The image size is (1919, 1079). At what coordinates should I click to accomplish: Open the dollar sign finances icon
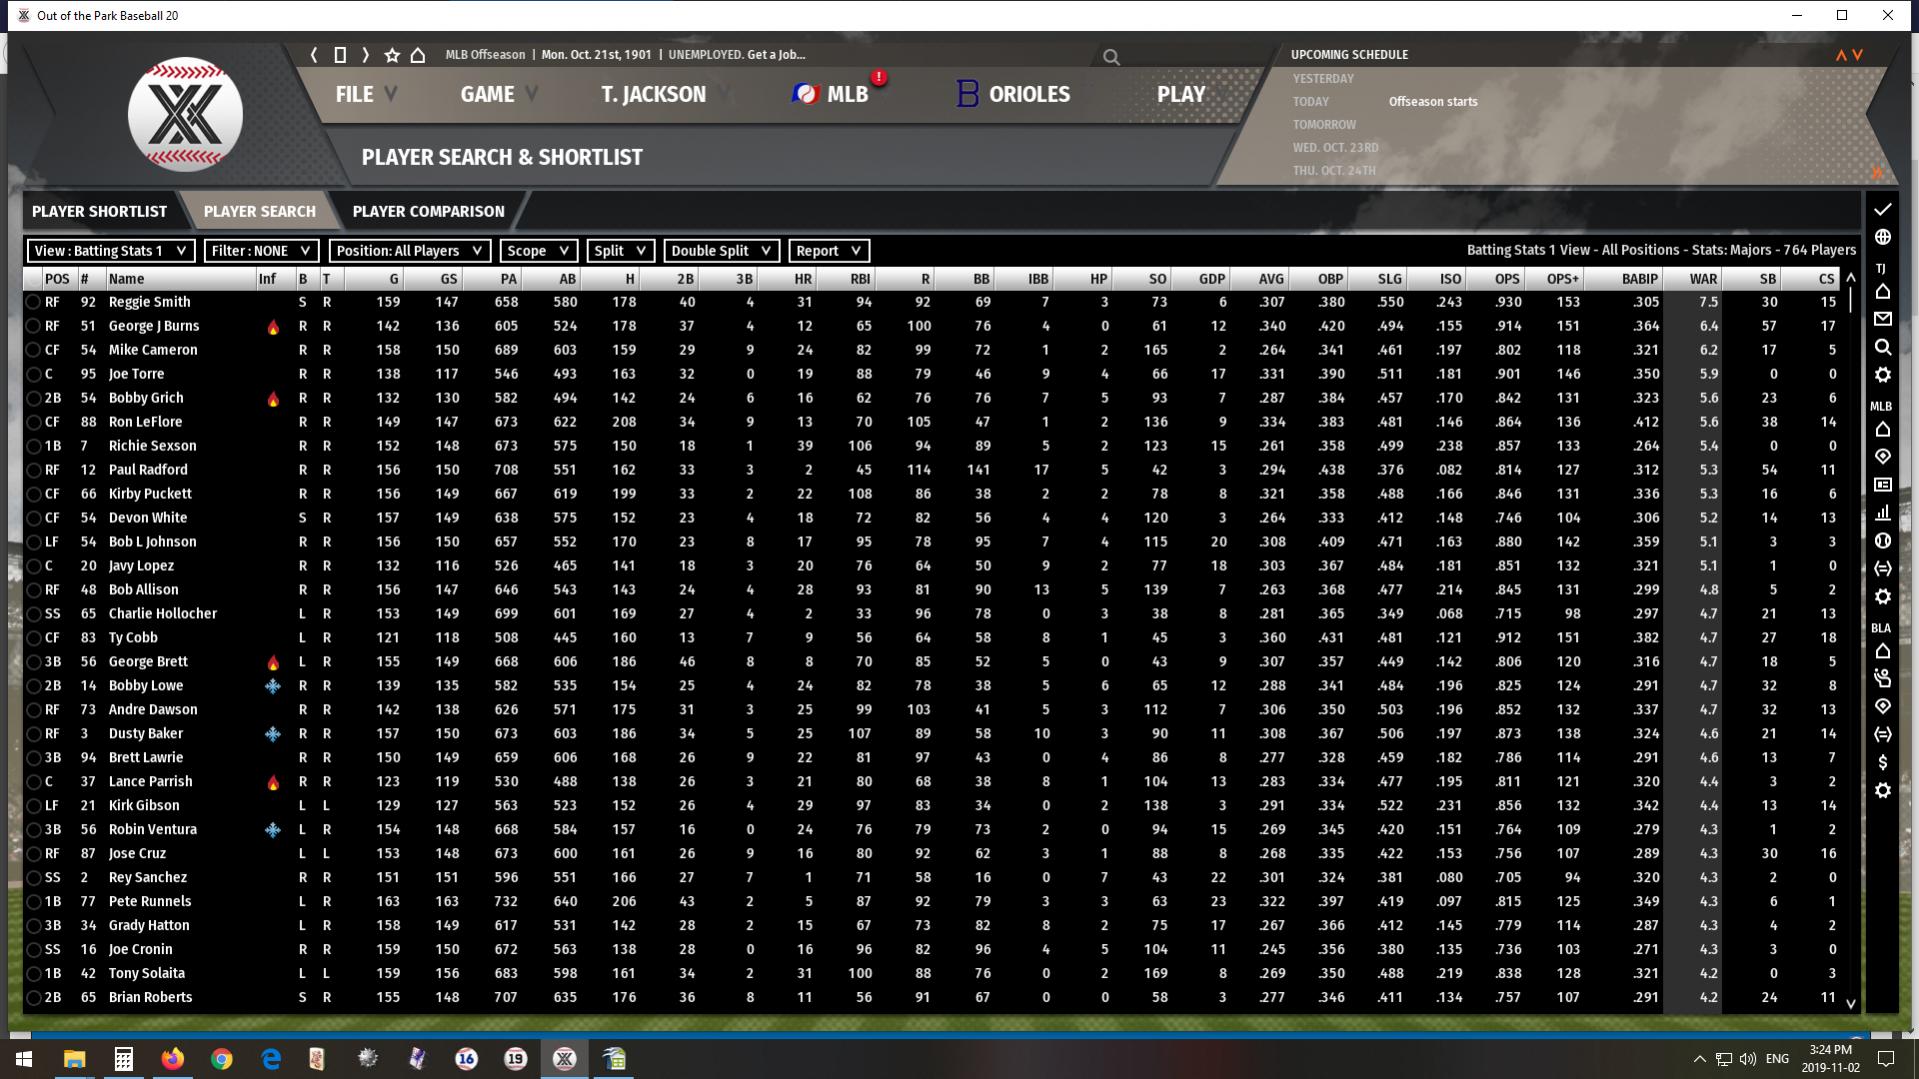click(1882, 762)
